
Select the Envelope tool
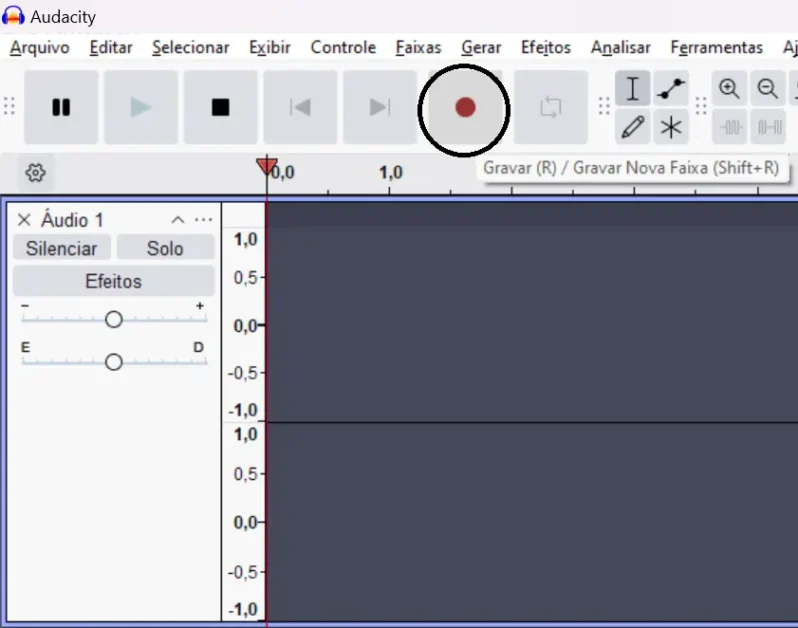coord(671,89)
